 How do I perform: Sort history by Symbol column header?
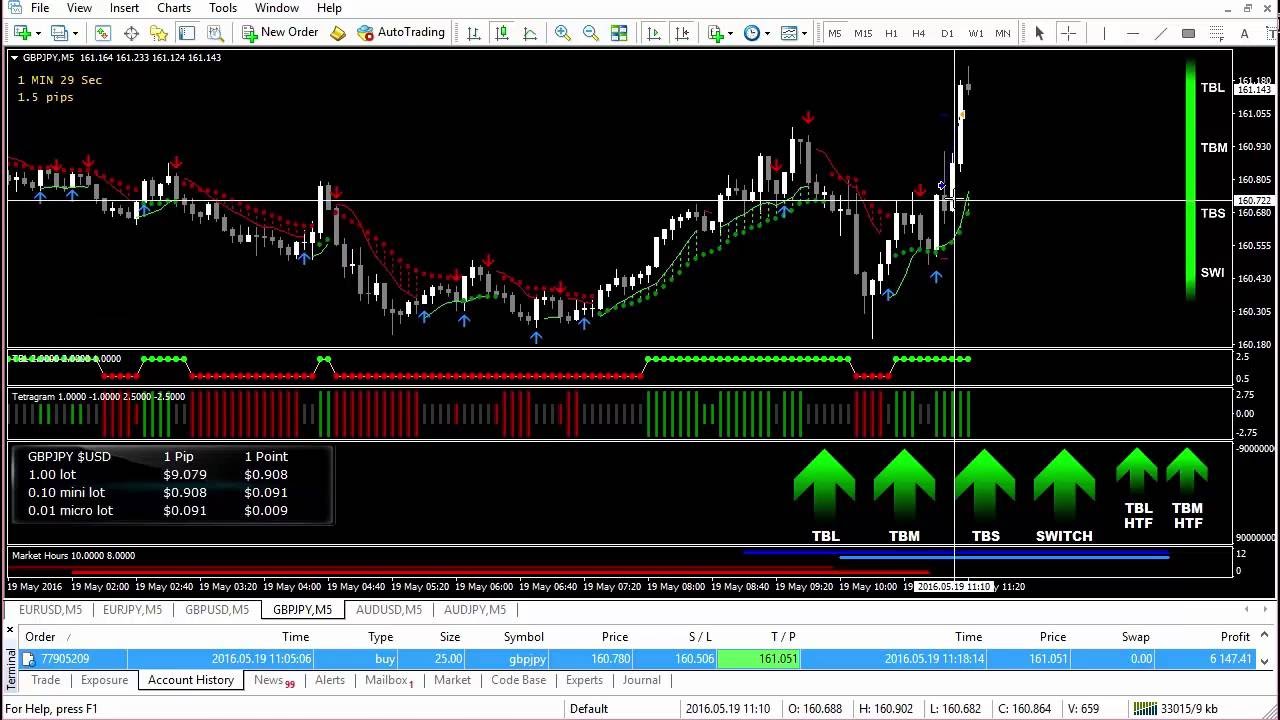(523, 637)
